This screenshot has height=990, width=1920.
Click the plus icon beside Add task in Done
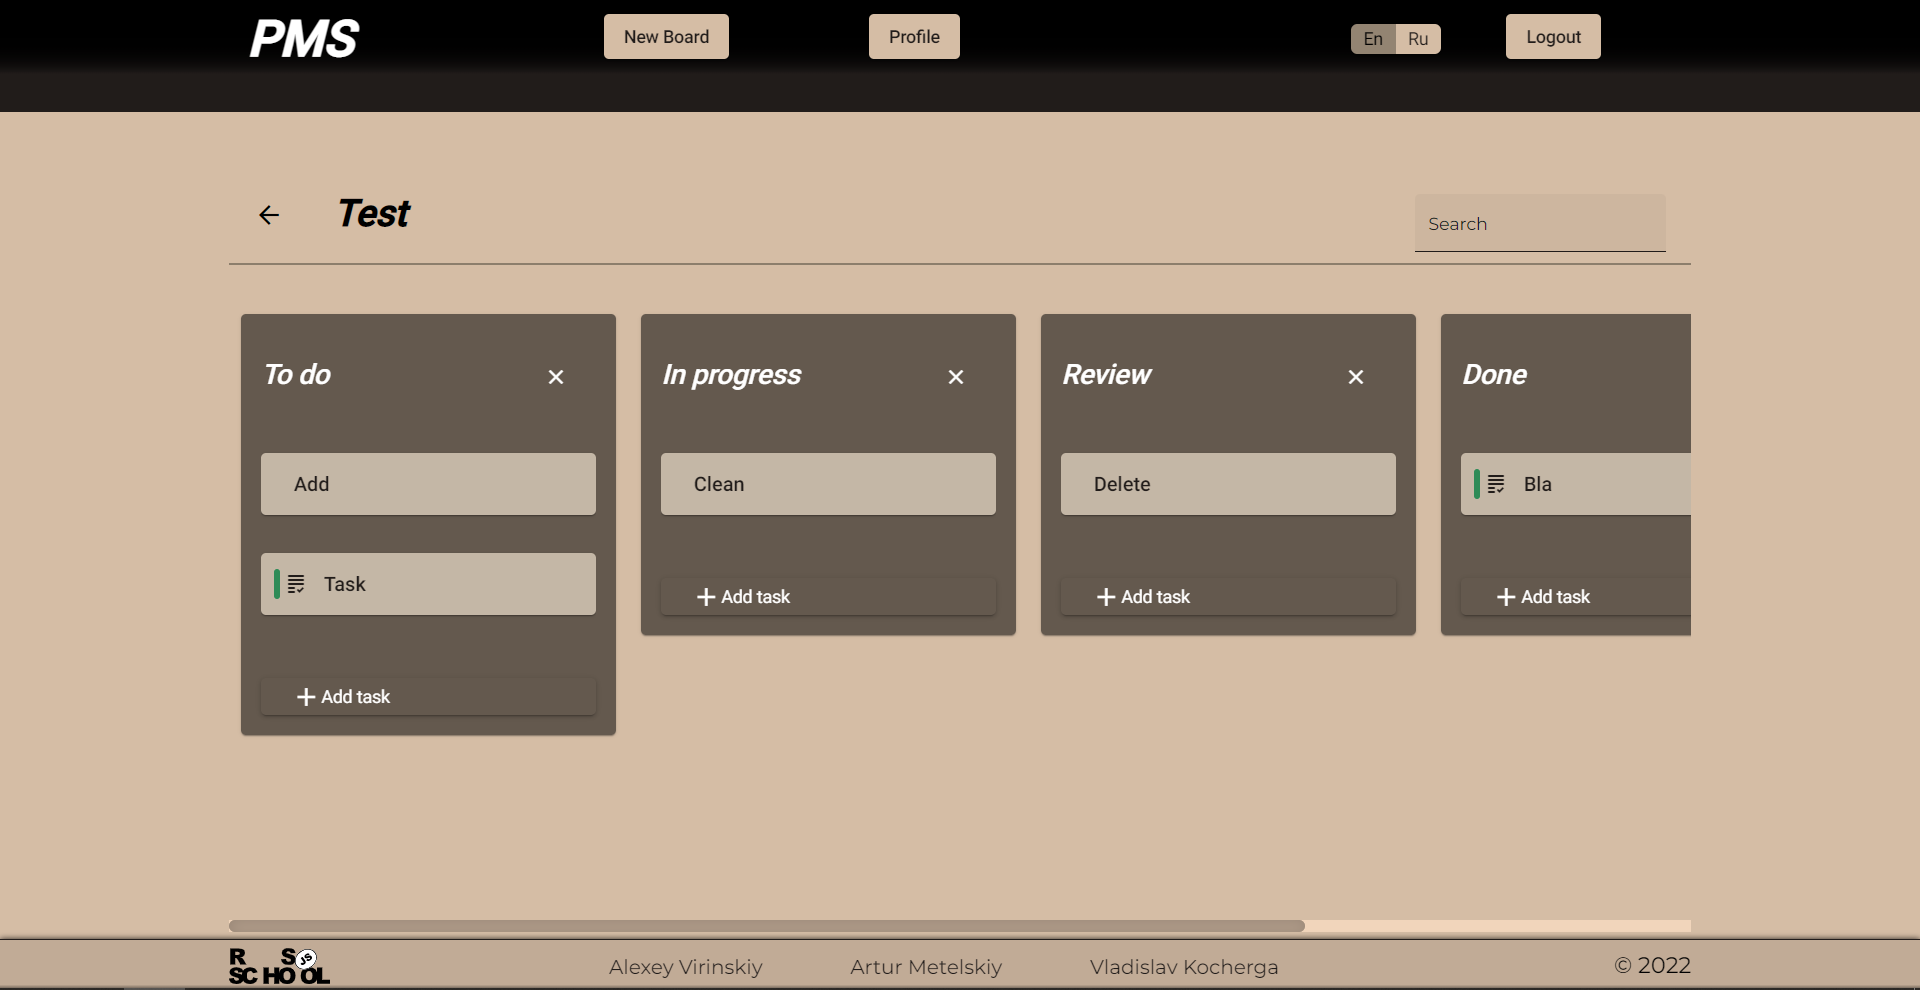pos(1504,597)
